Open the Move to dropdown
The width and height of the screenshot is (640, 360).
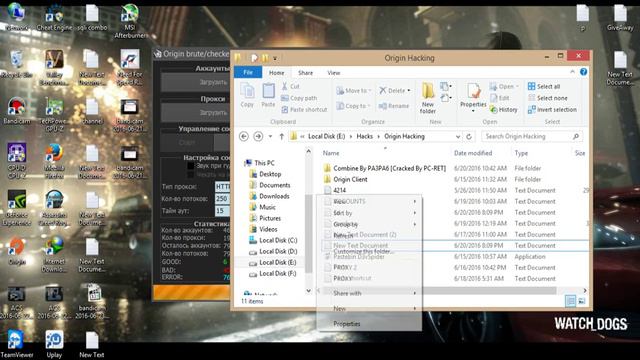coord(353,91)
